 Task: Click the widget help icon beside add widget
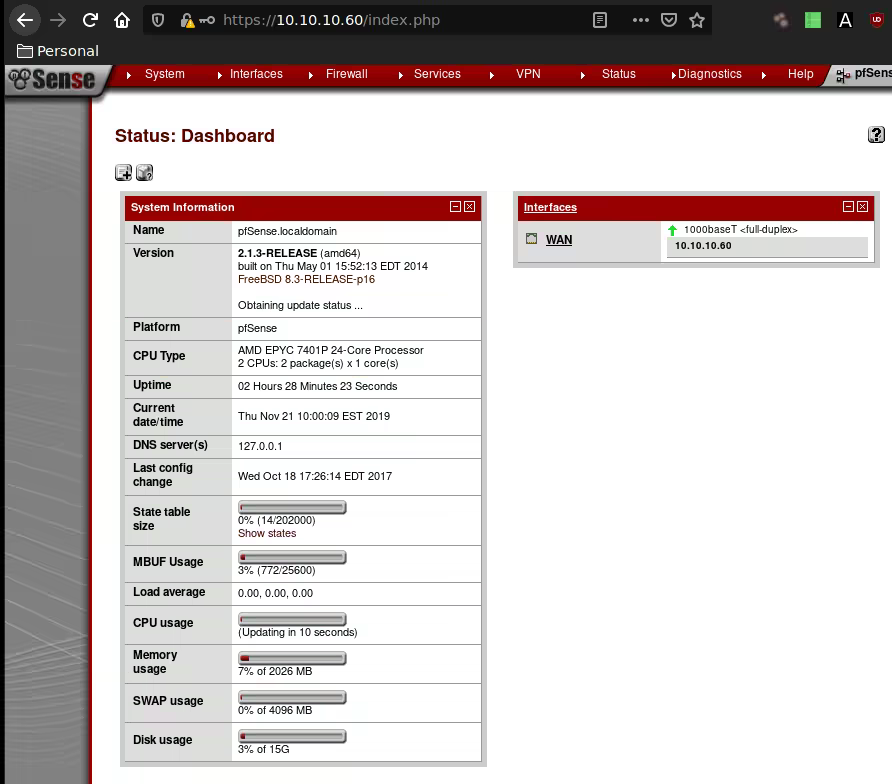145,173
